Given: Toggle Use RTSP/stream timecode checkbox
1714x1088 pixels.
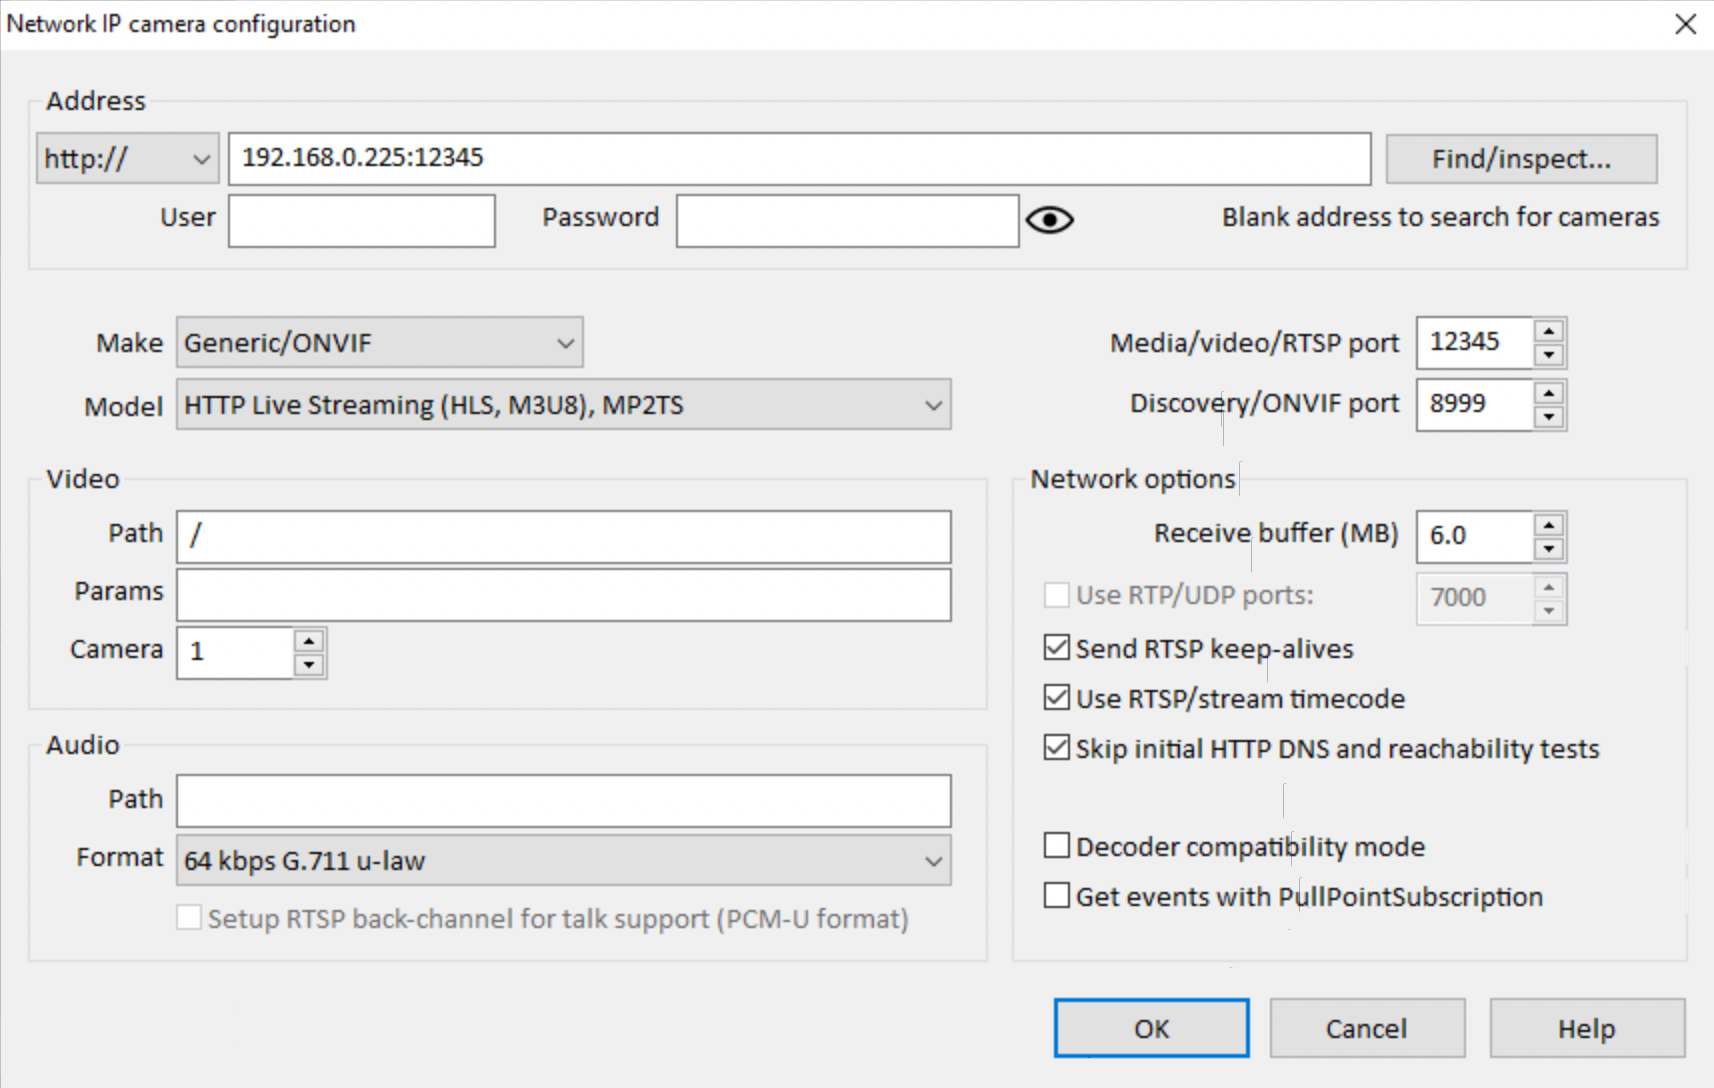Looking at the screenshot, I should click(x=1057, y=698).
